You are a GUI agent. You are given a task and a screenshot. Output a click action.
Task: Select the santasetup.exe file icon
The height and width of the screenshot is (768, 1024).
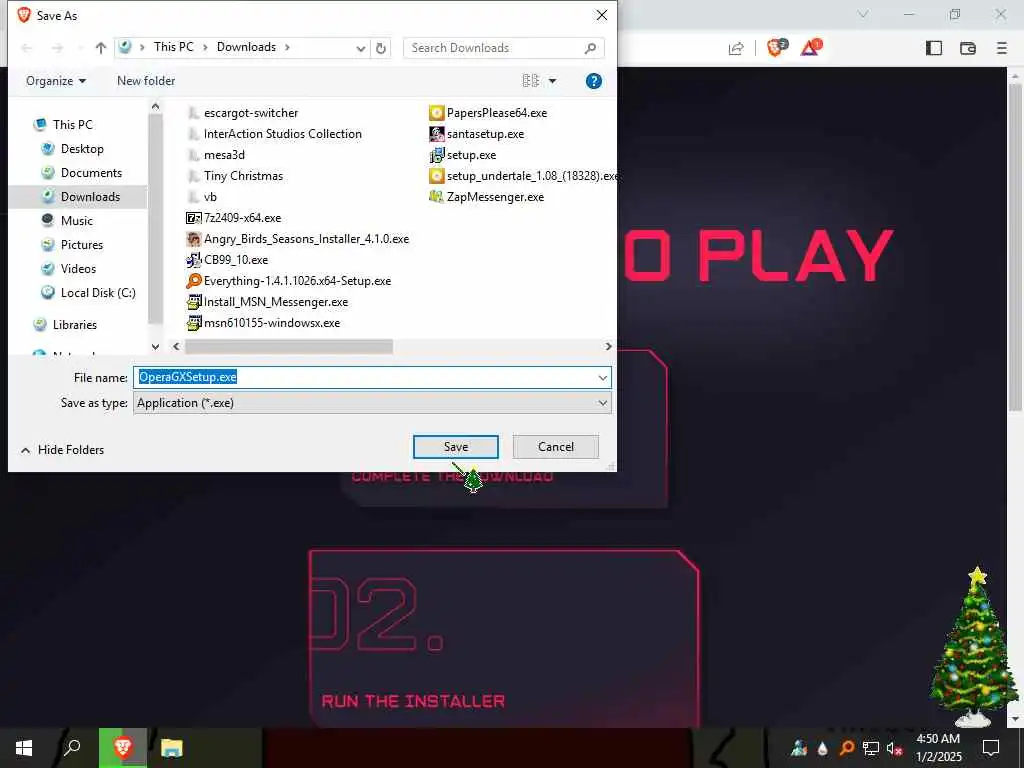436,134
